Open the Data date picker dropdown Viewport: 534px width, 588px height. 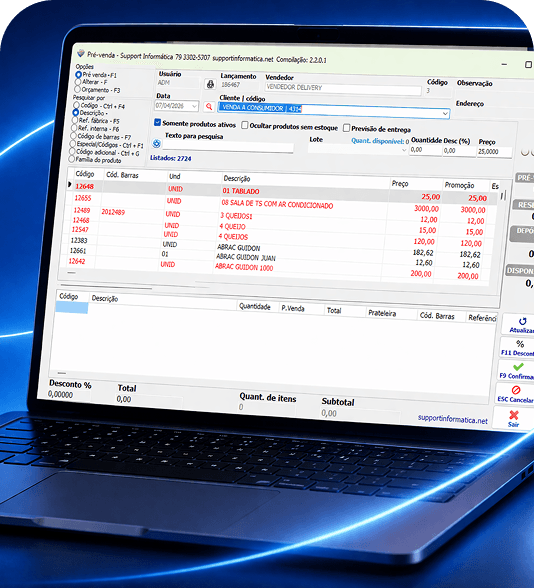coord(194,106)
